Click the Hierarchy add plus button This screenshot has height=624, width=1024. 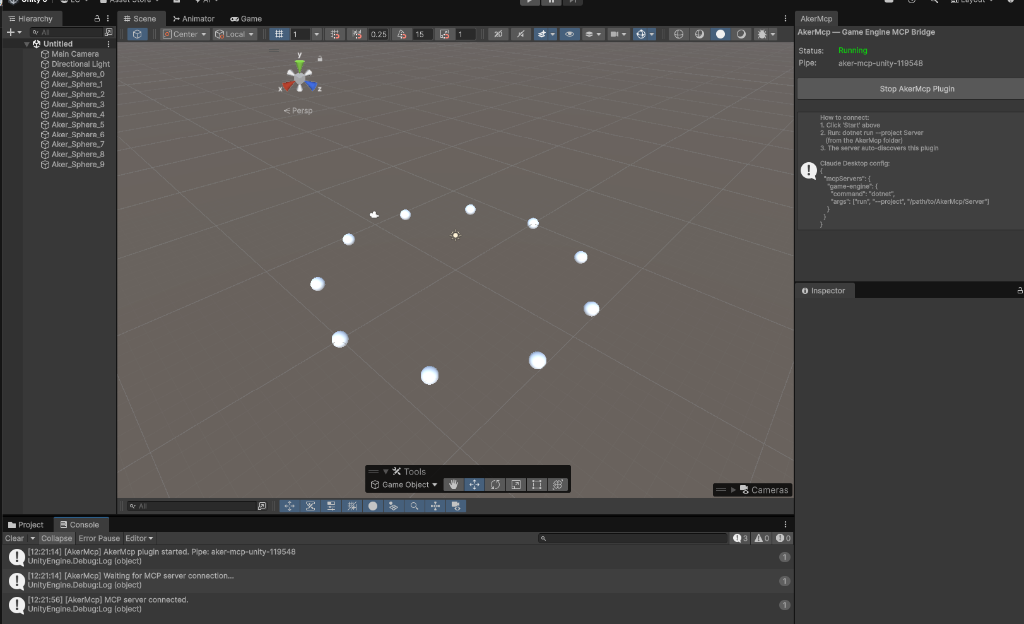[x=10, y=32]
